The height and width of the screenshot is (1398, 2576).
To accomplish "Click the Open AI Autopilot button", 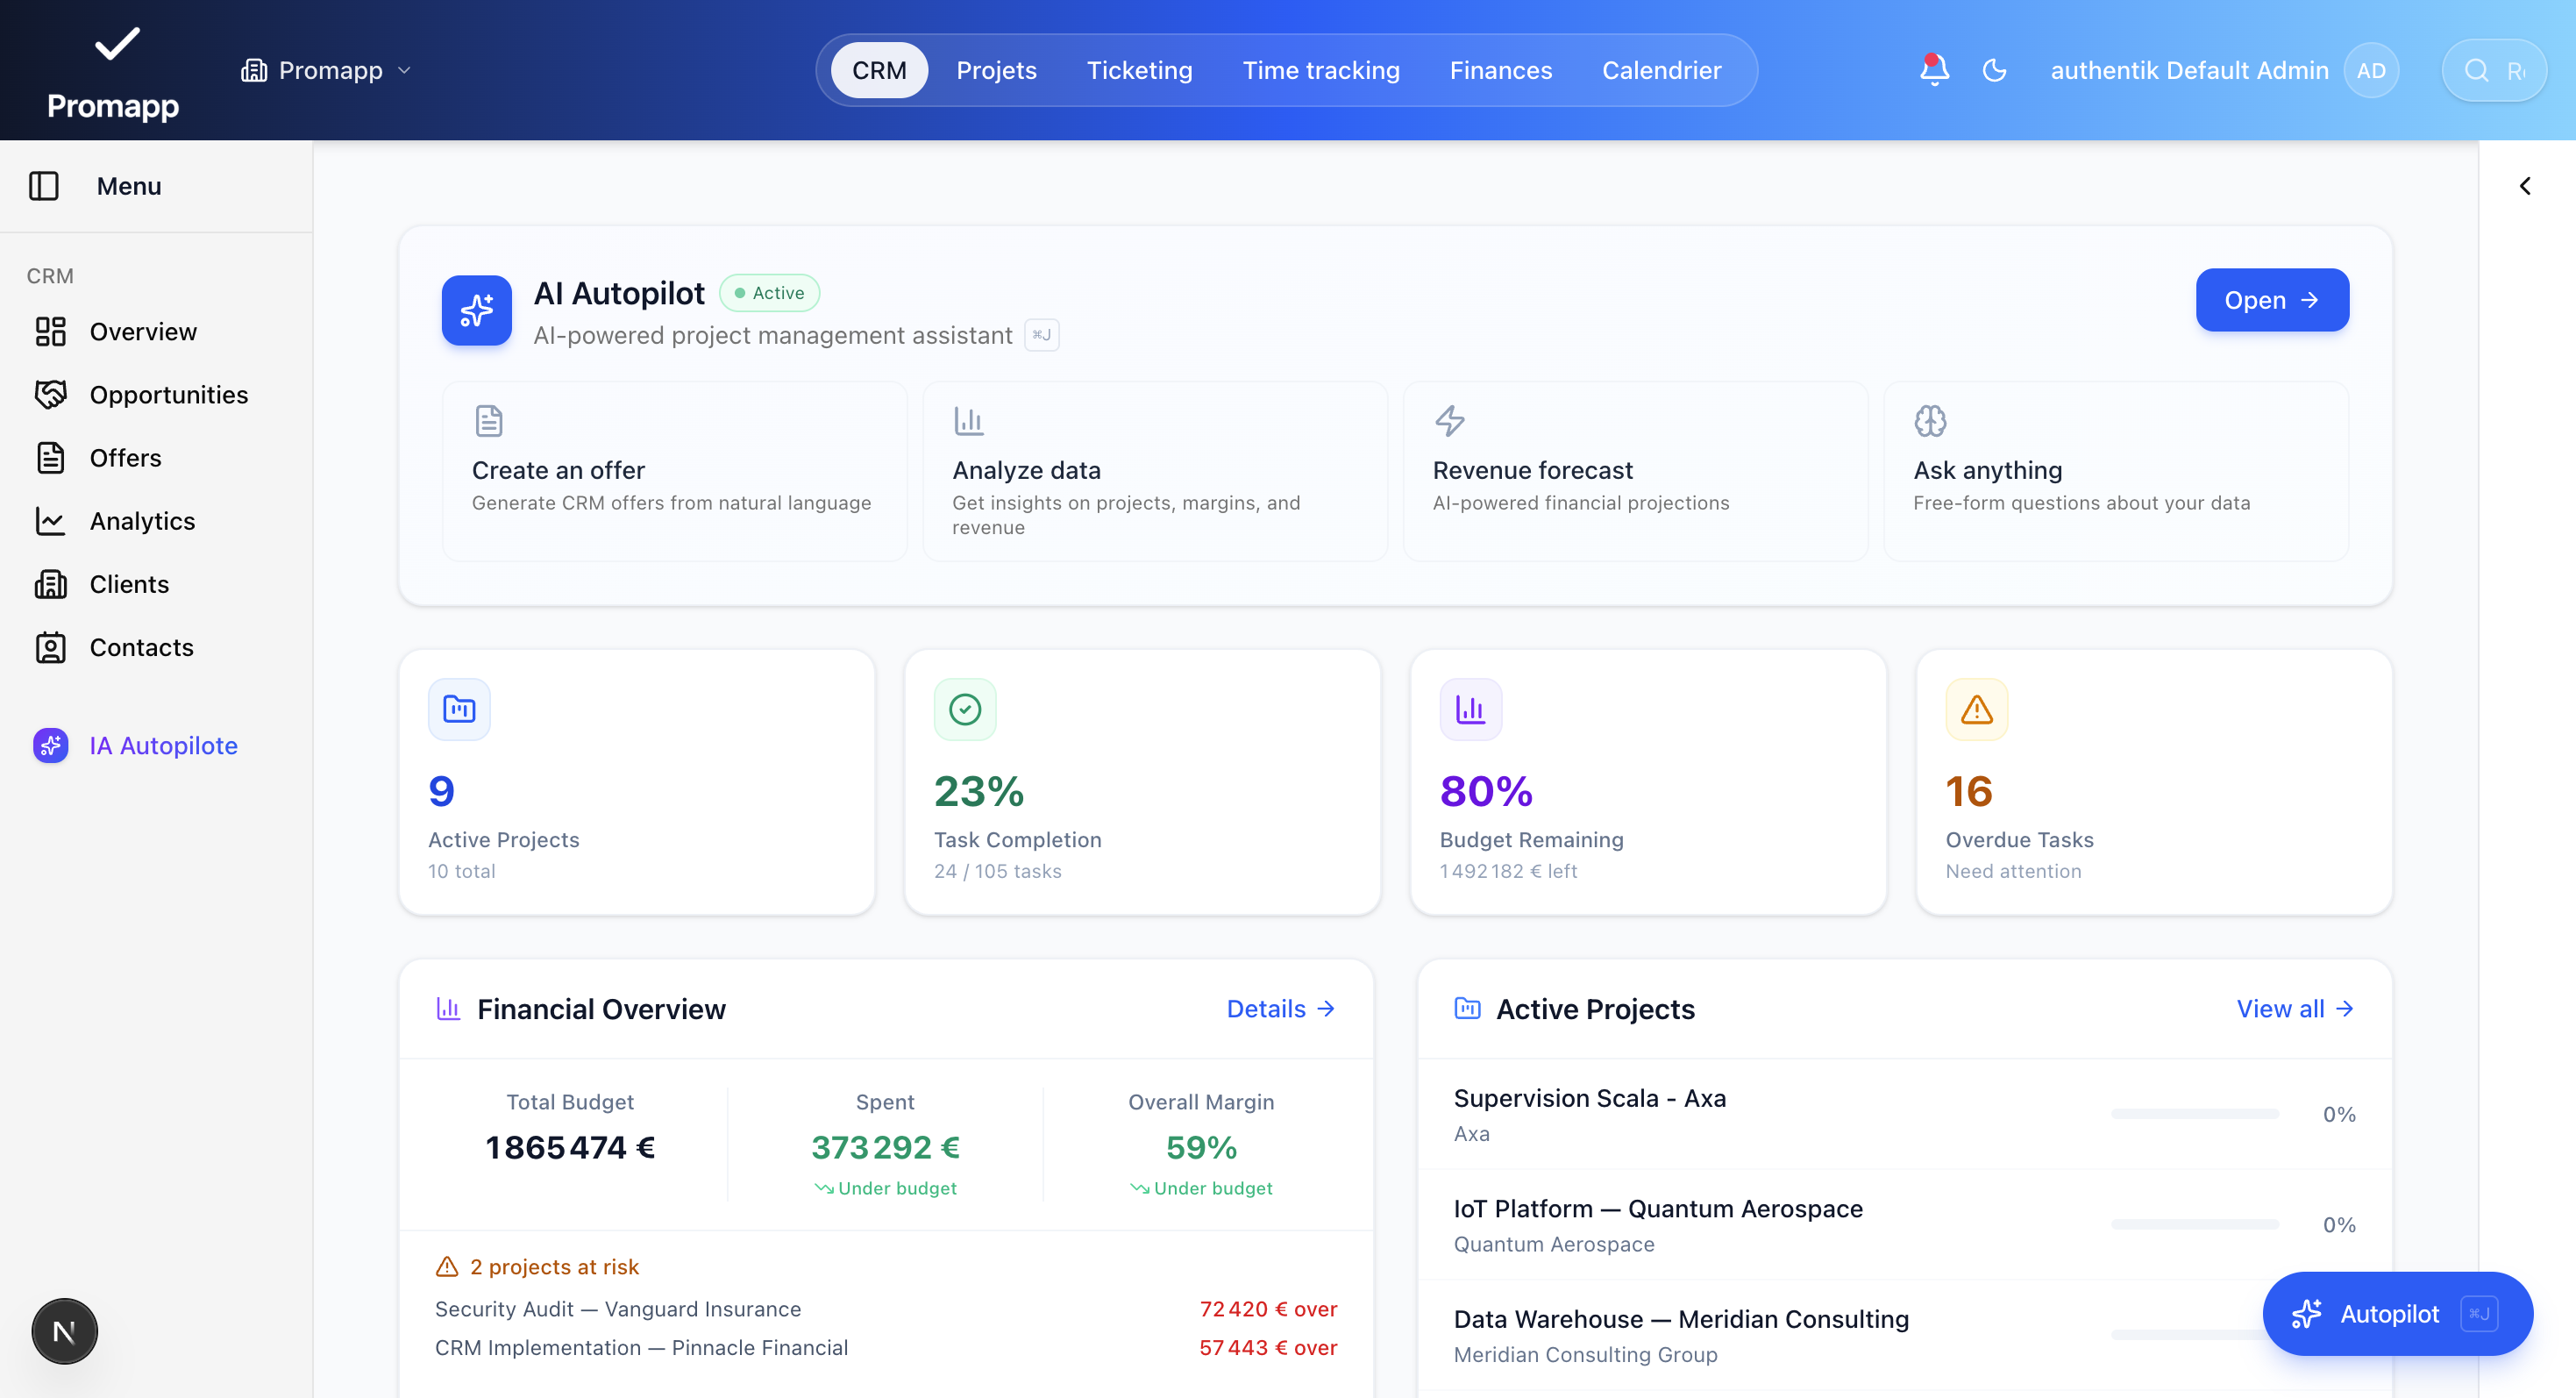I will [2271, 300].
